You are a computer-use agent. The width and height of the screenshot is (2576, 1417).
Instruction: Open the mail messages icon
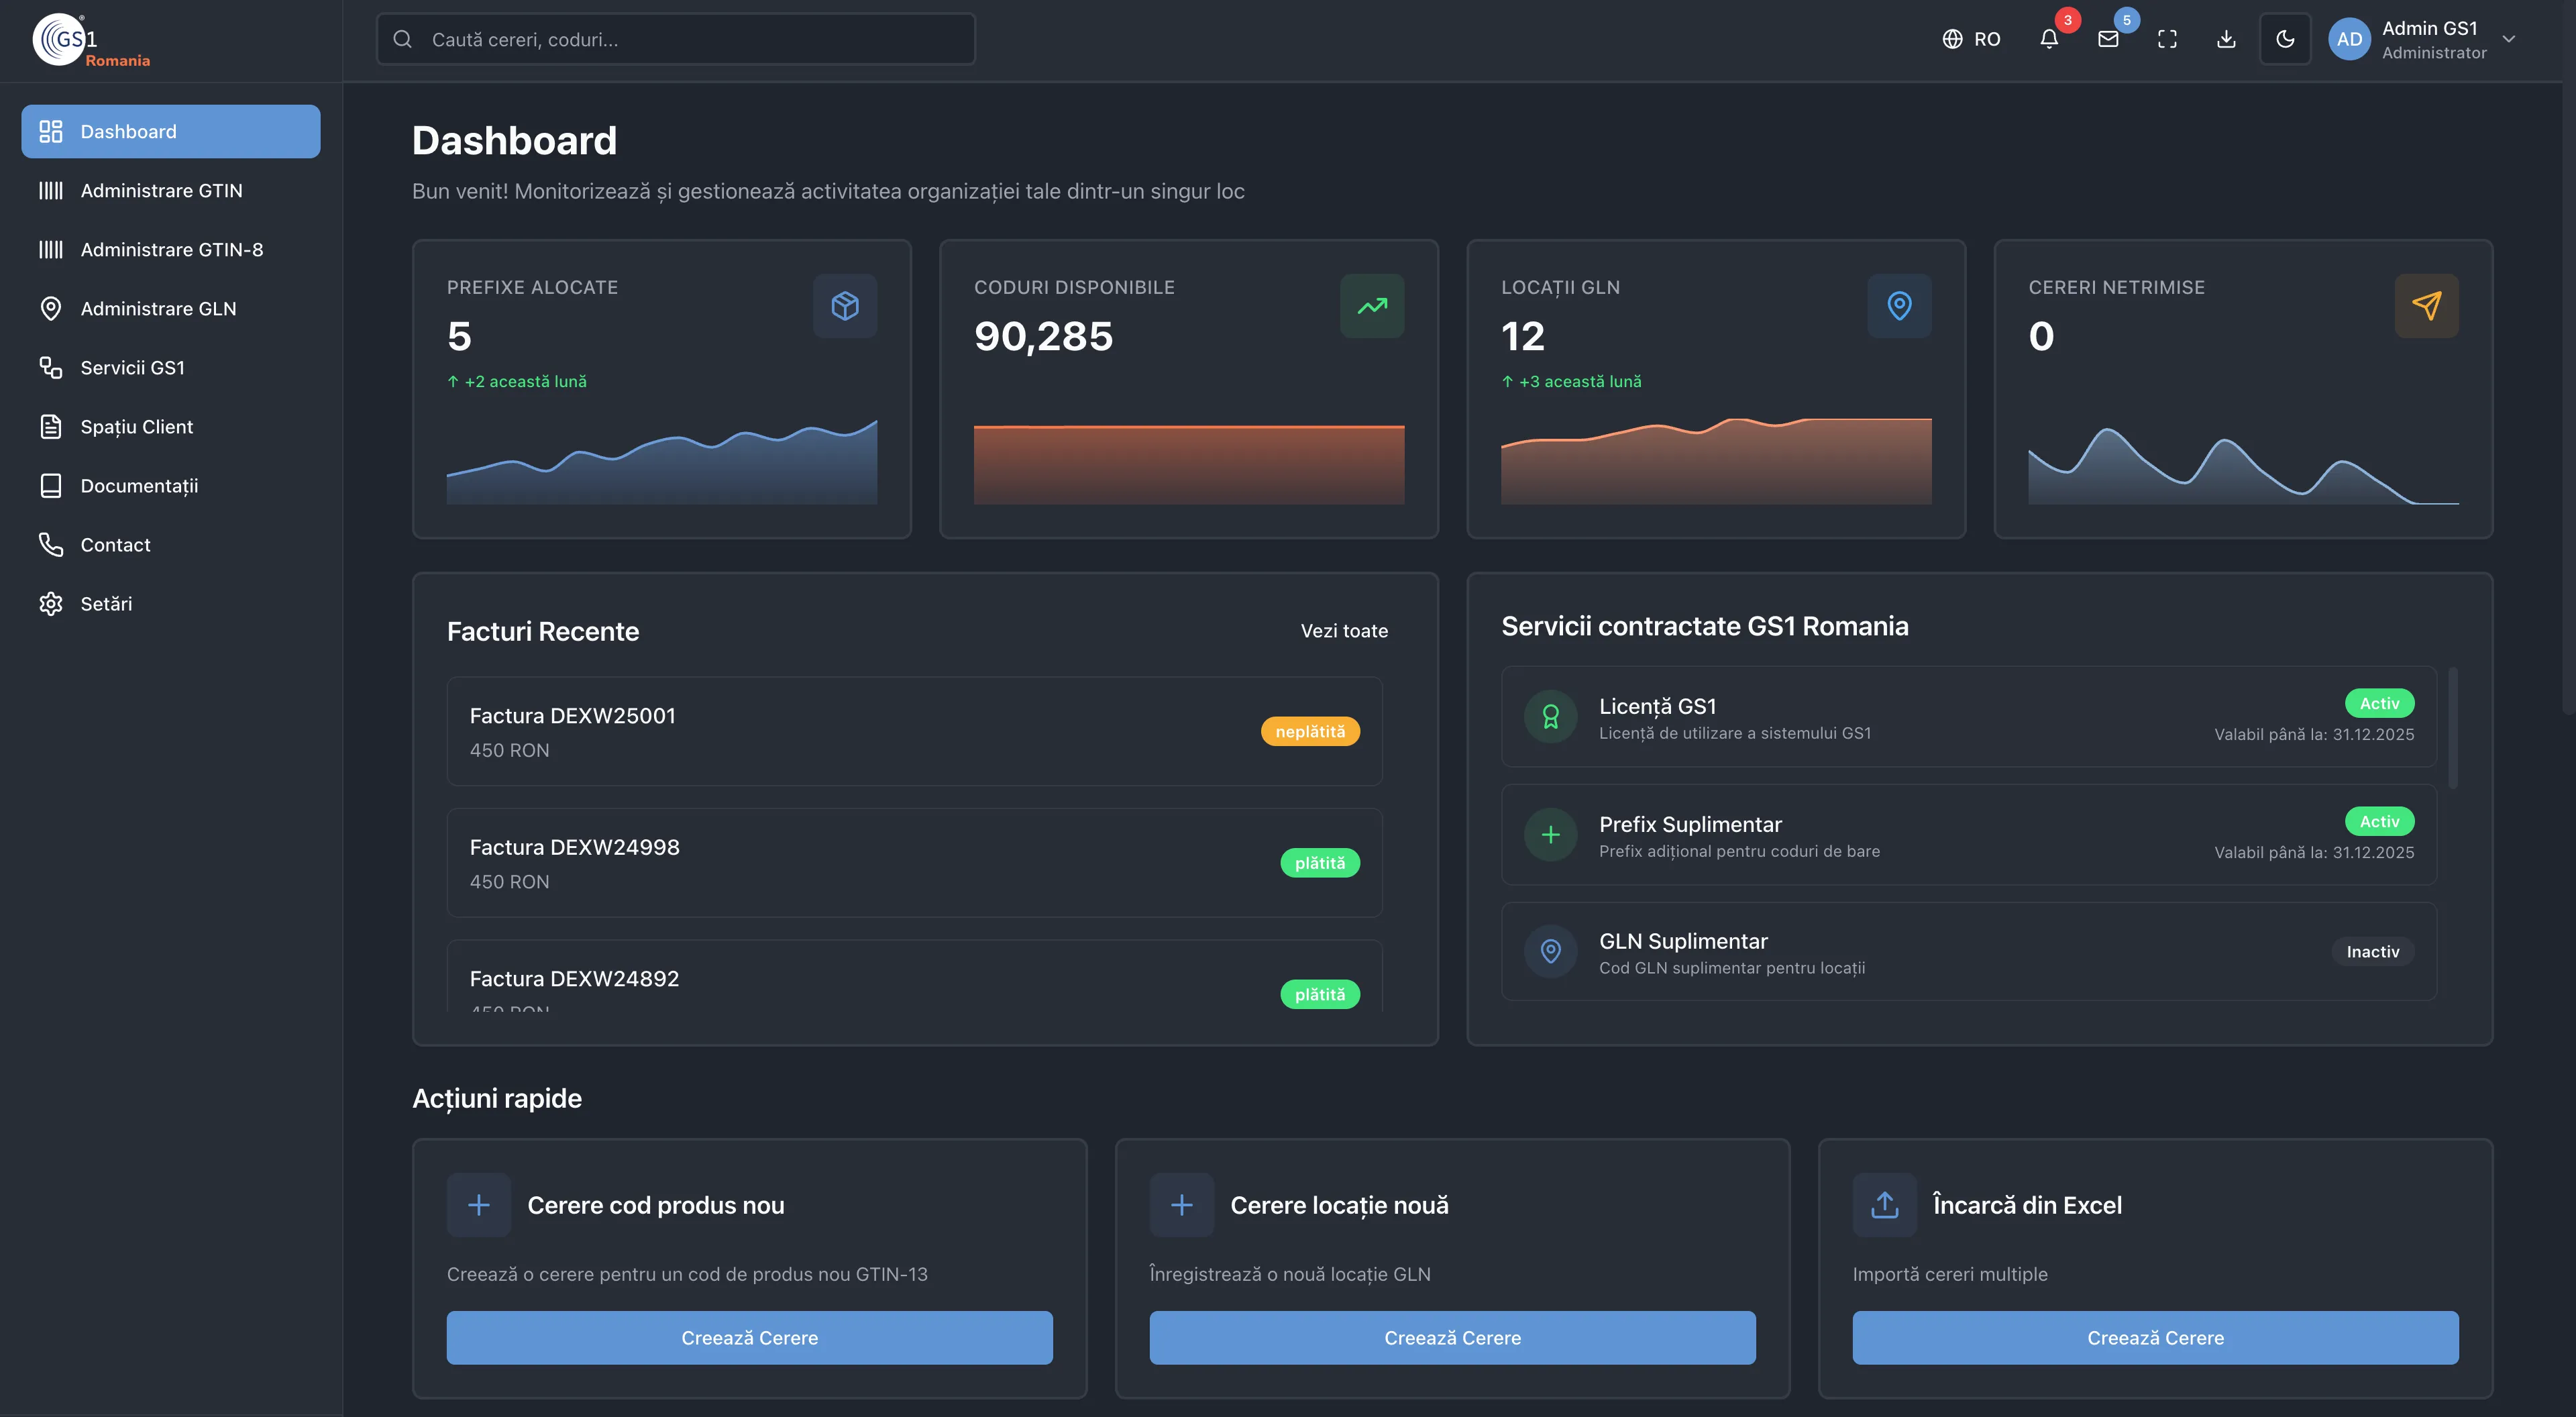[2108, 39]
